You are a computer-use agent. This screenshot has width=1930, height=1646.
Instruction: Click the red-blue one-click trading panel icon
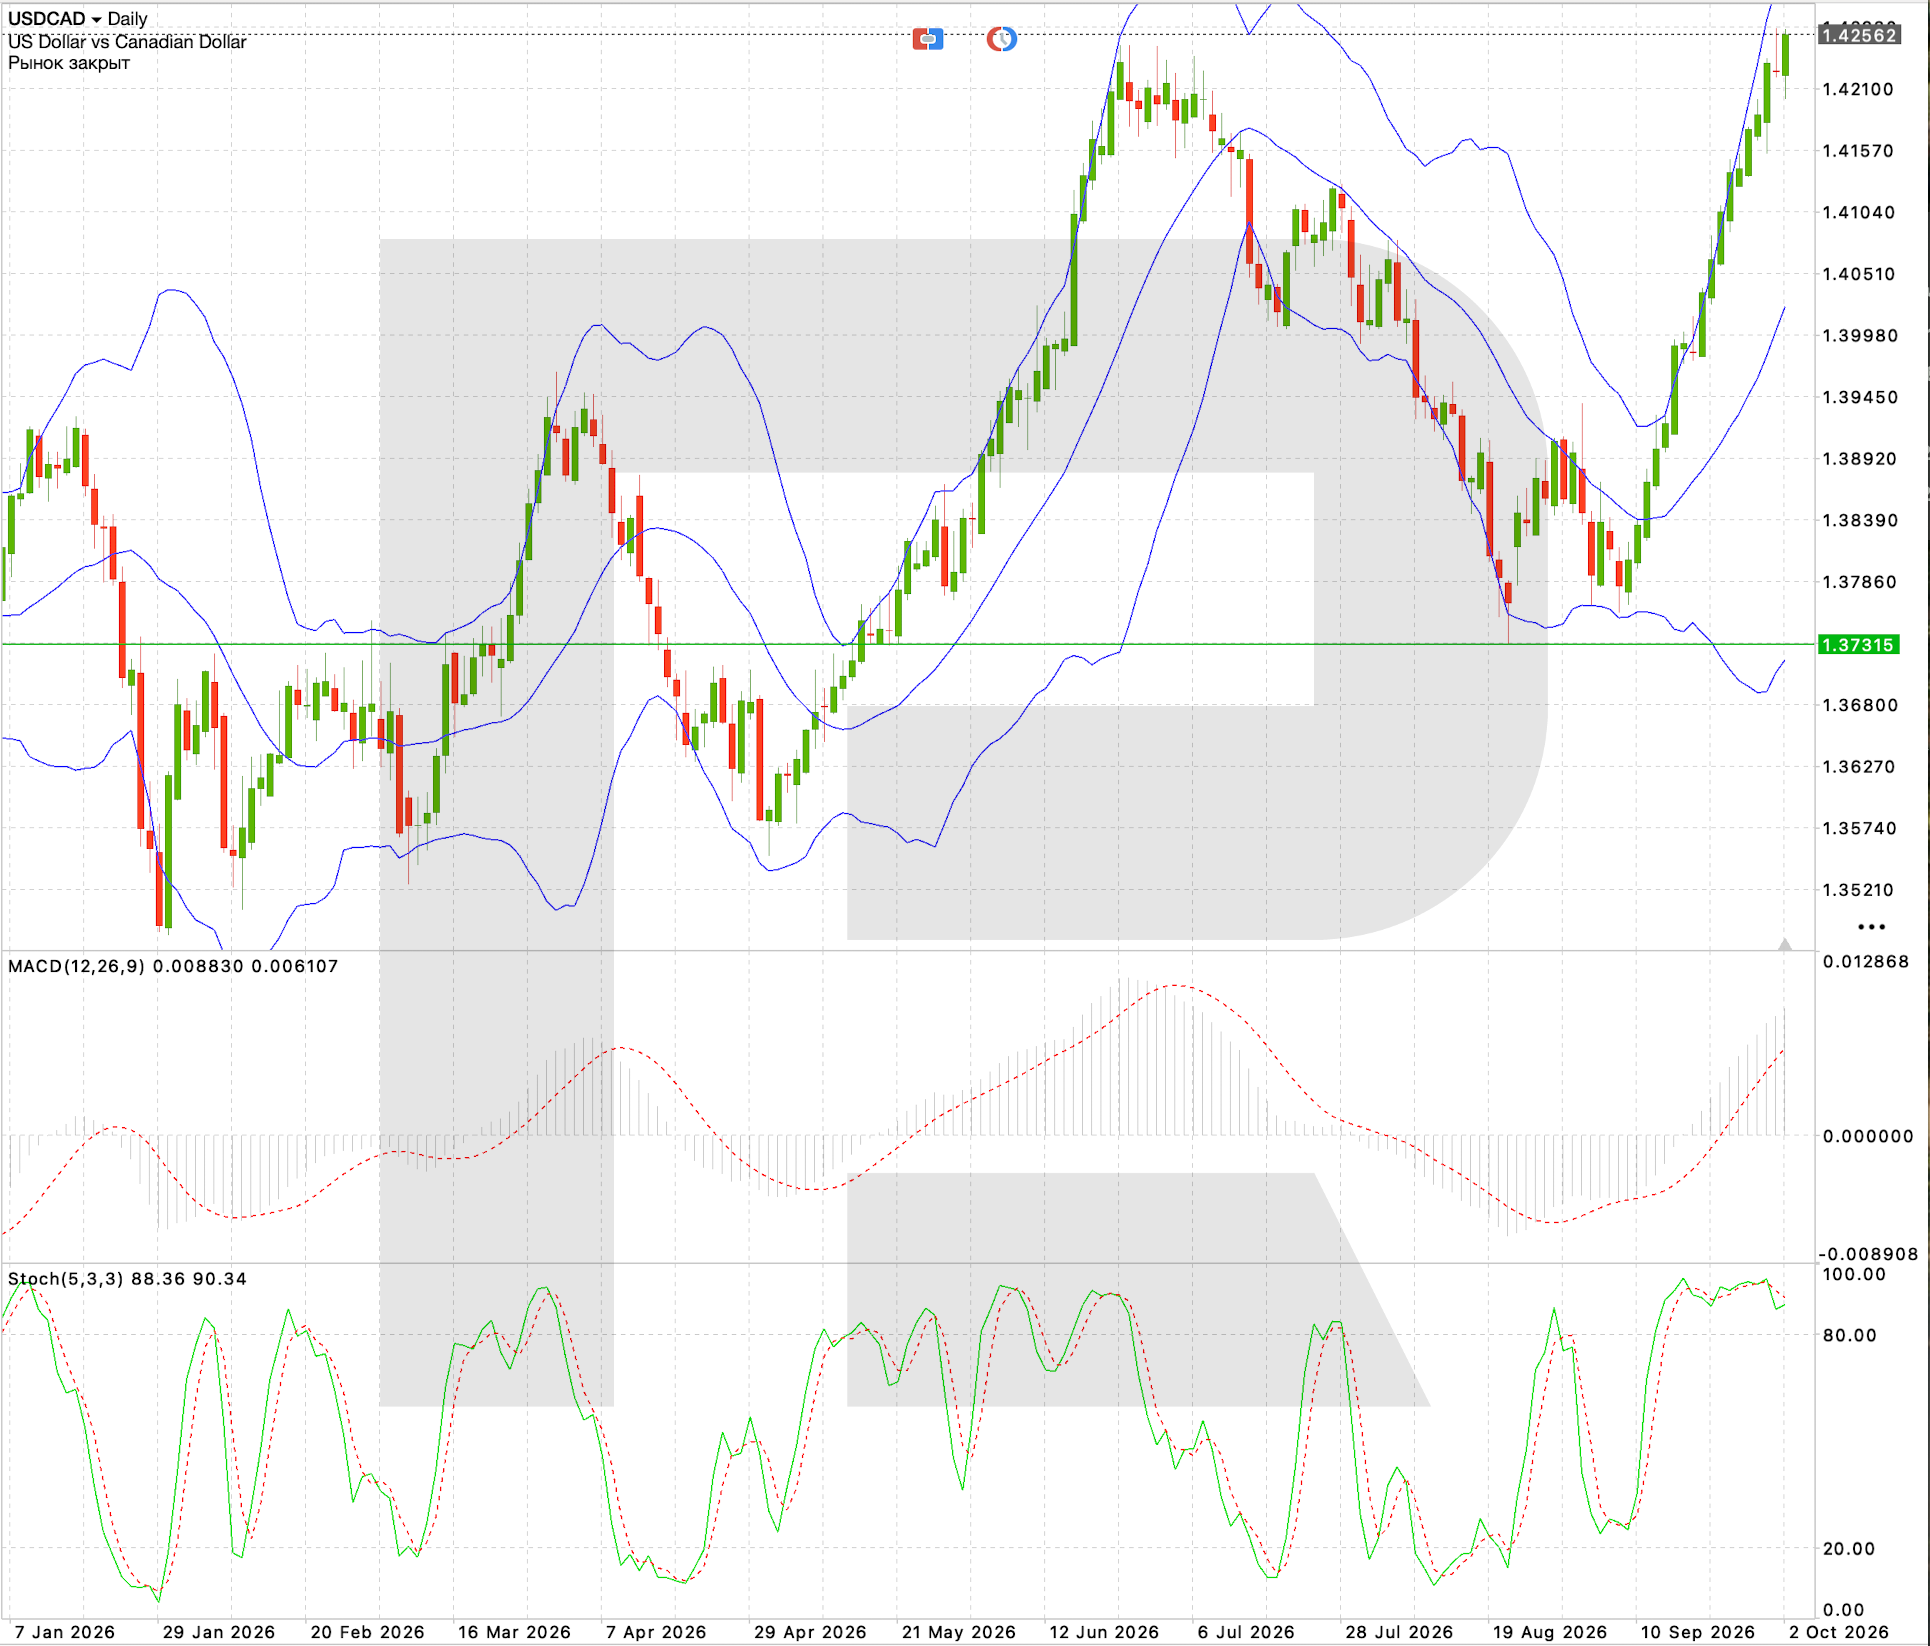(x=928, y=39)
